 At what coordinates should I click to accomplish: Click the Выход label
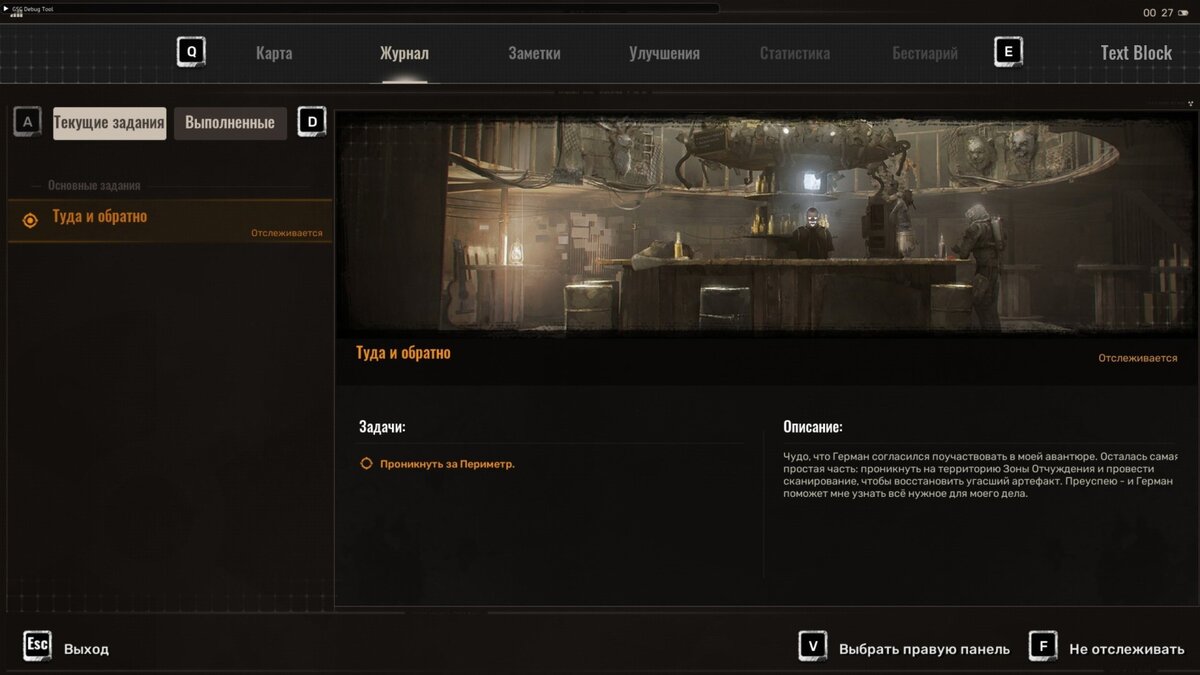click(x=86, y=649)
